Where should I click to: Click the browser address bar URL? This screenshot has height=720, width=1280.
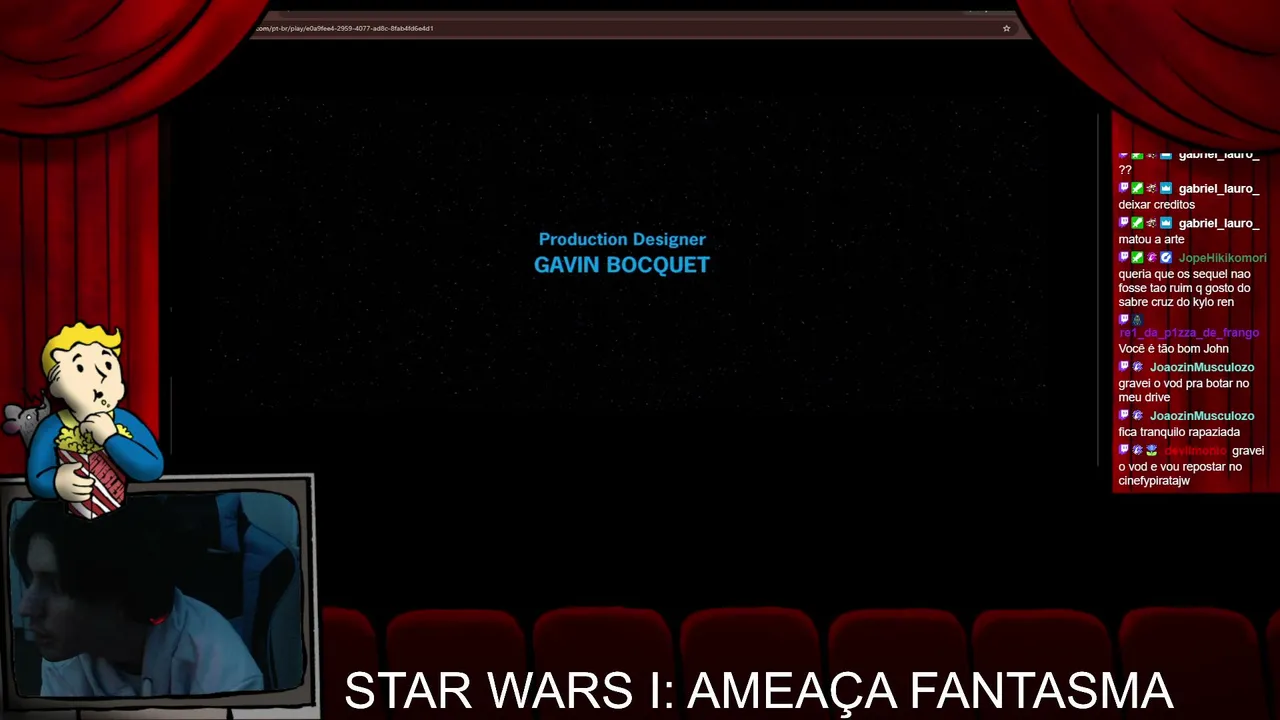click(344, 28)
